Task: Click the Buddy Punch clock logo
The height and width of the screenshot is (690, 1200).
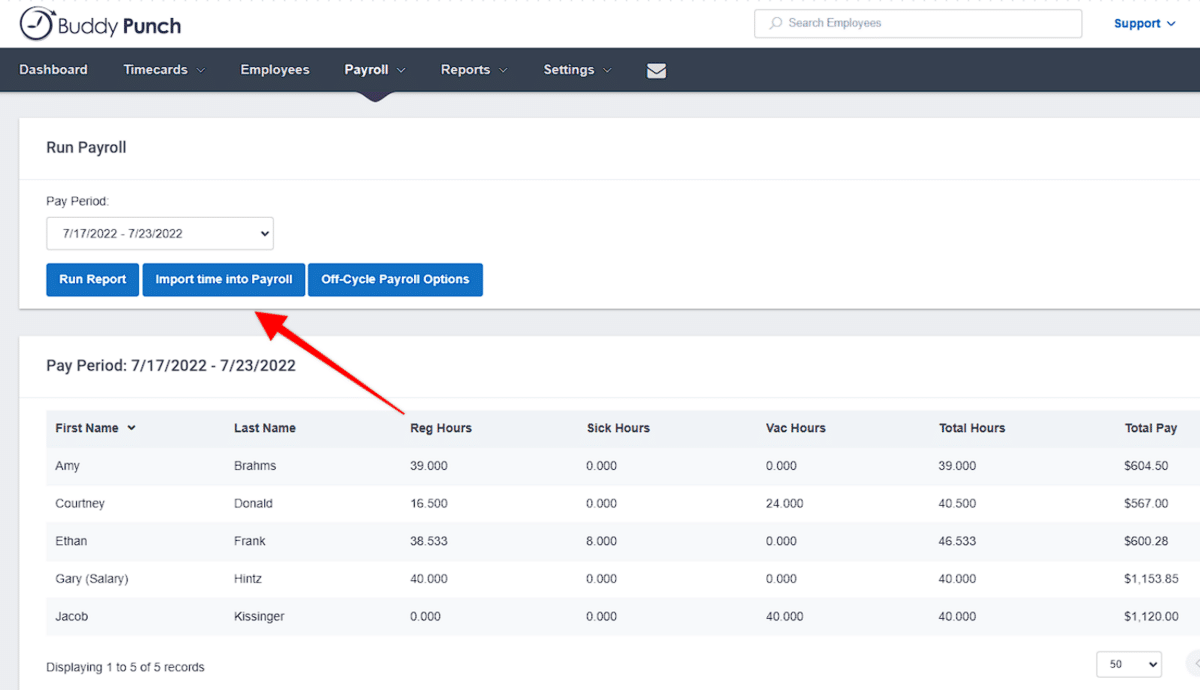Action: pos(36,24)
